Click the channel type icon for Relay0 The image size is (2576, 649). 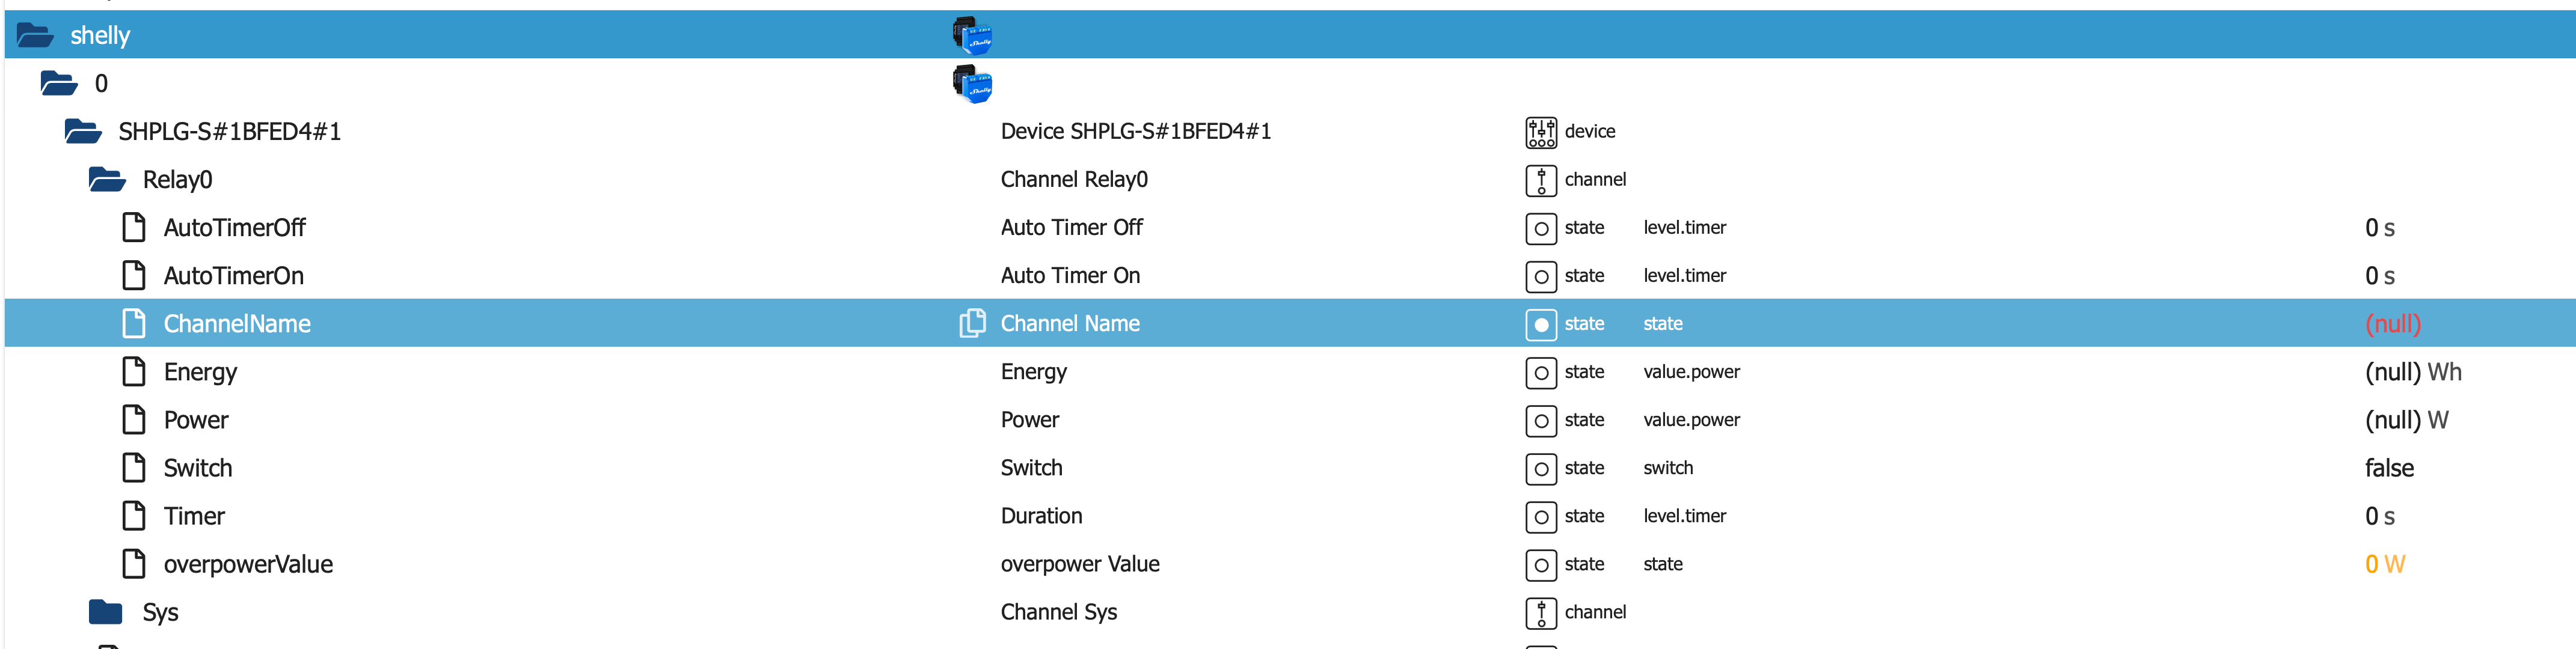(x=1540, y=180)
